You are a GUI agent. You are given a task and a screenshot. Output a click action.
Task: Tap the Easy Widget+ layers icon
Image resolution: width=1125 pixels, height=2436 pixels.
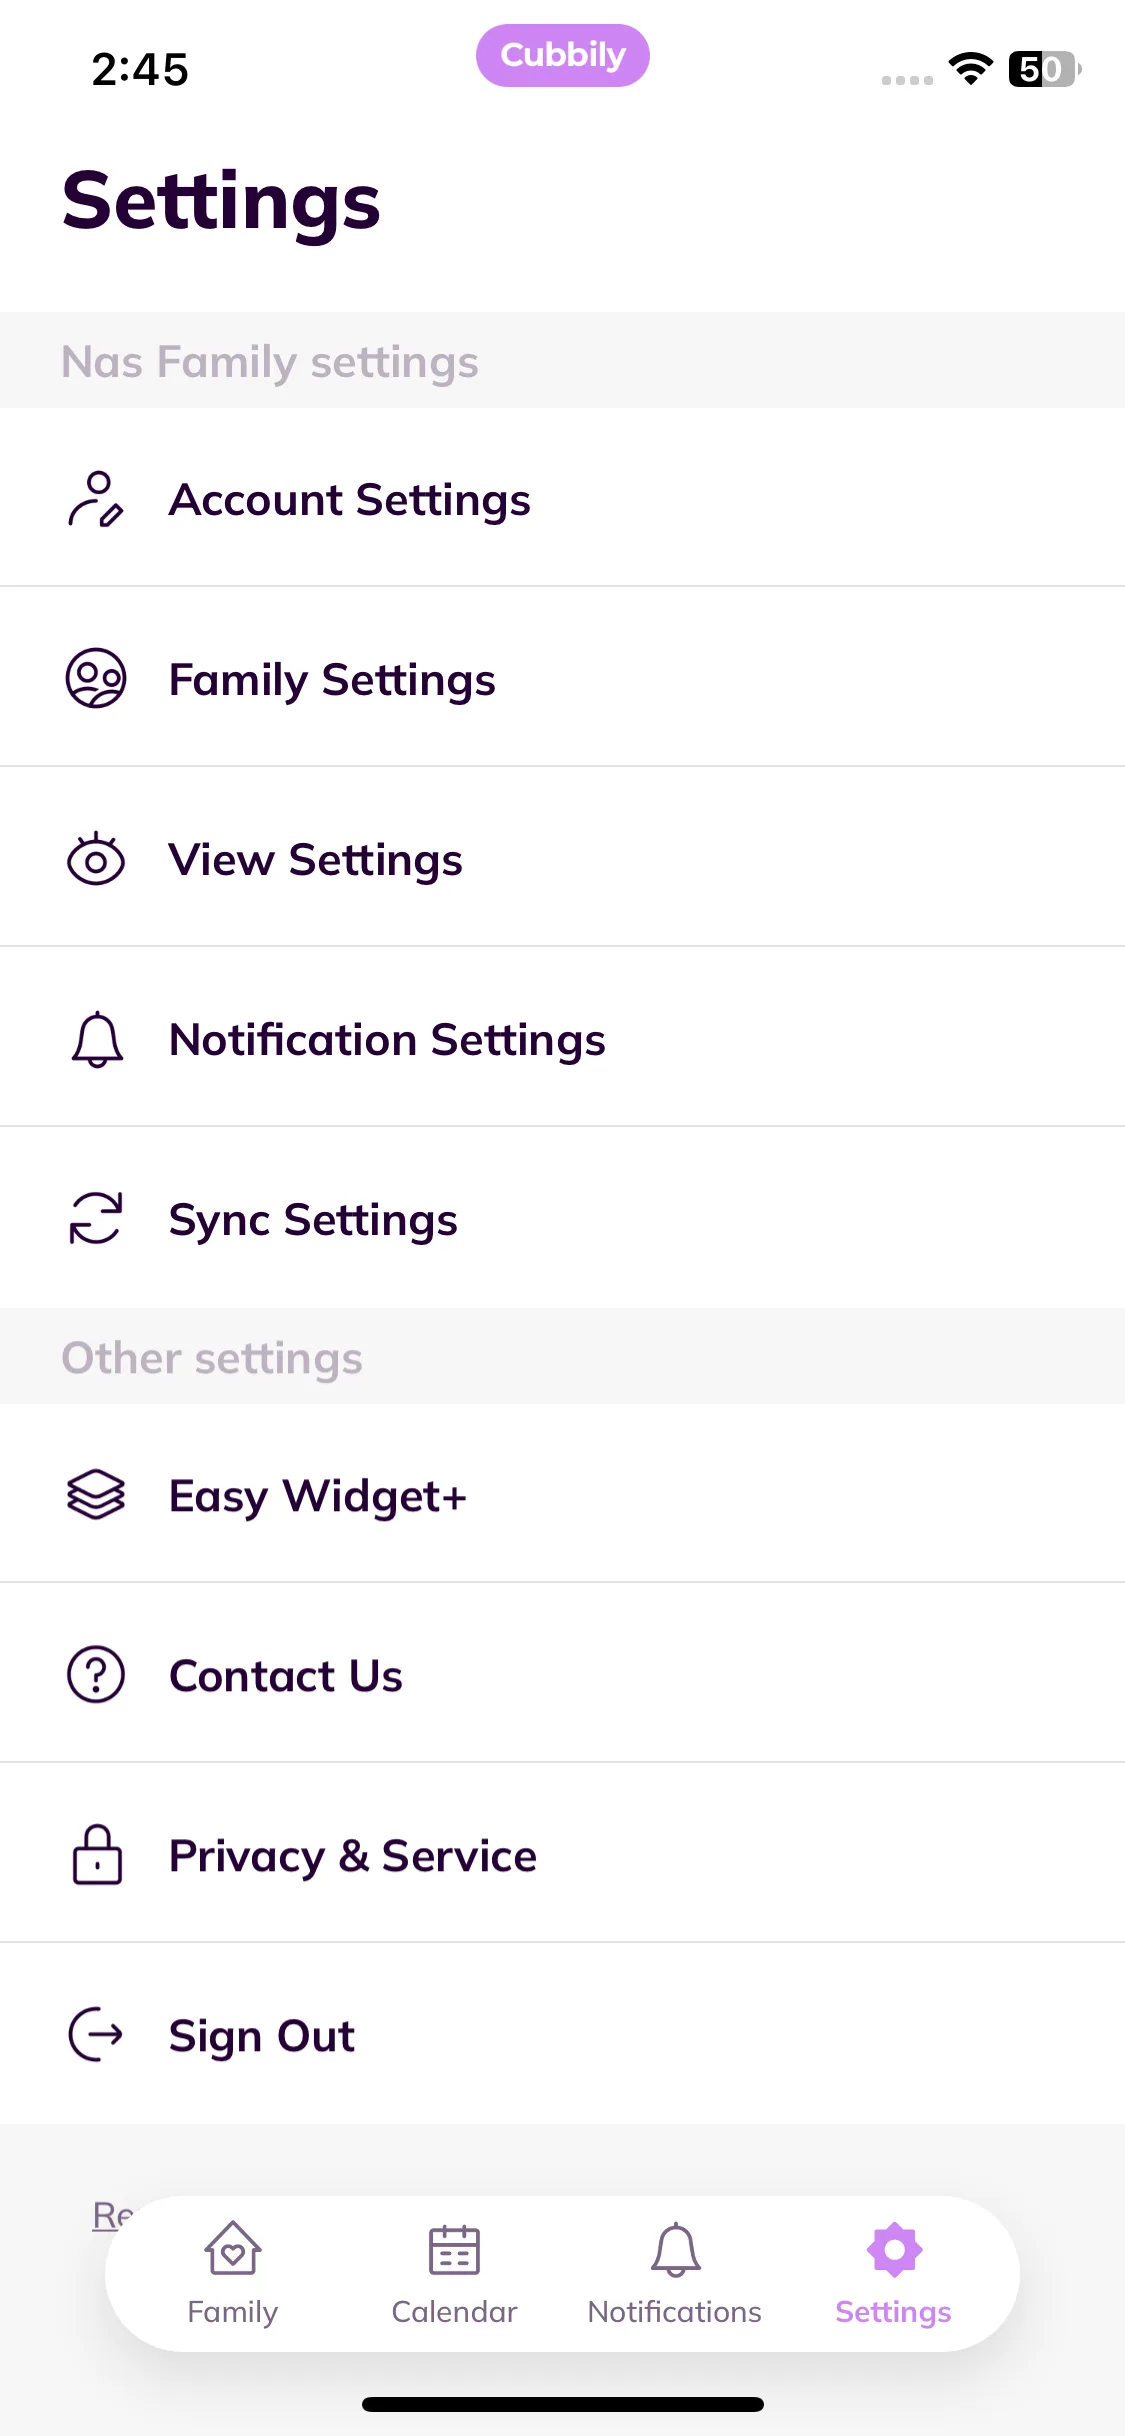point(96,1495)
